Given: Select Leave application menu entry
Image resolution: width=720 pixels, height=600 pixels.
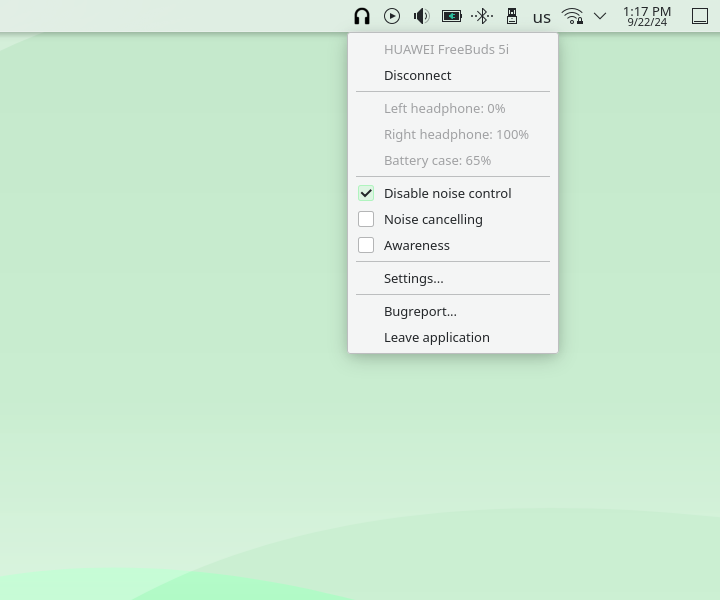Looking at the screenshot, I should point(453,338).
